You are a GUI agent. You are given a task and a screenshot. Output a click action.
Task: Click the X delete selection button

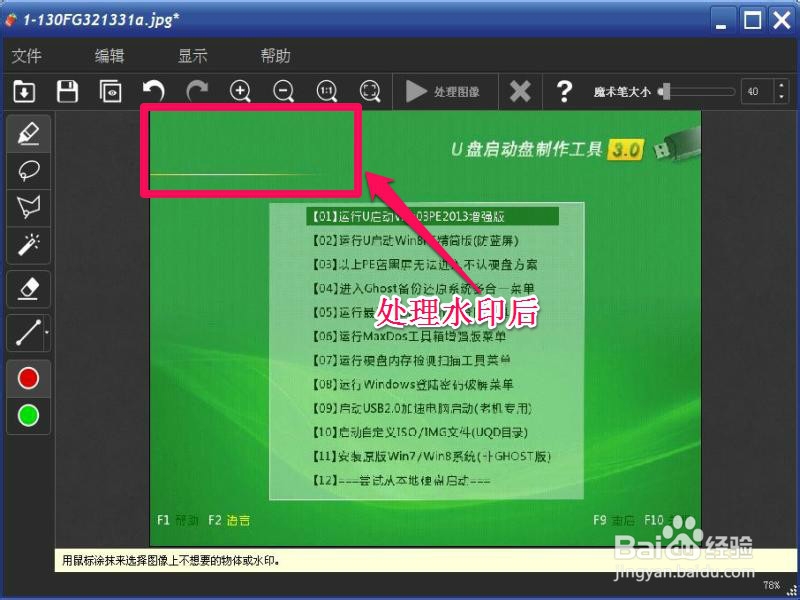click(520, 91)
